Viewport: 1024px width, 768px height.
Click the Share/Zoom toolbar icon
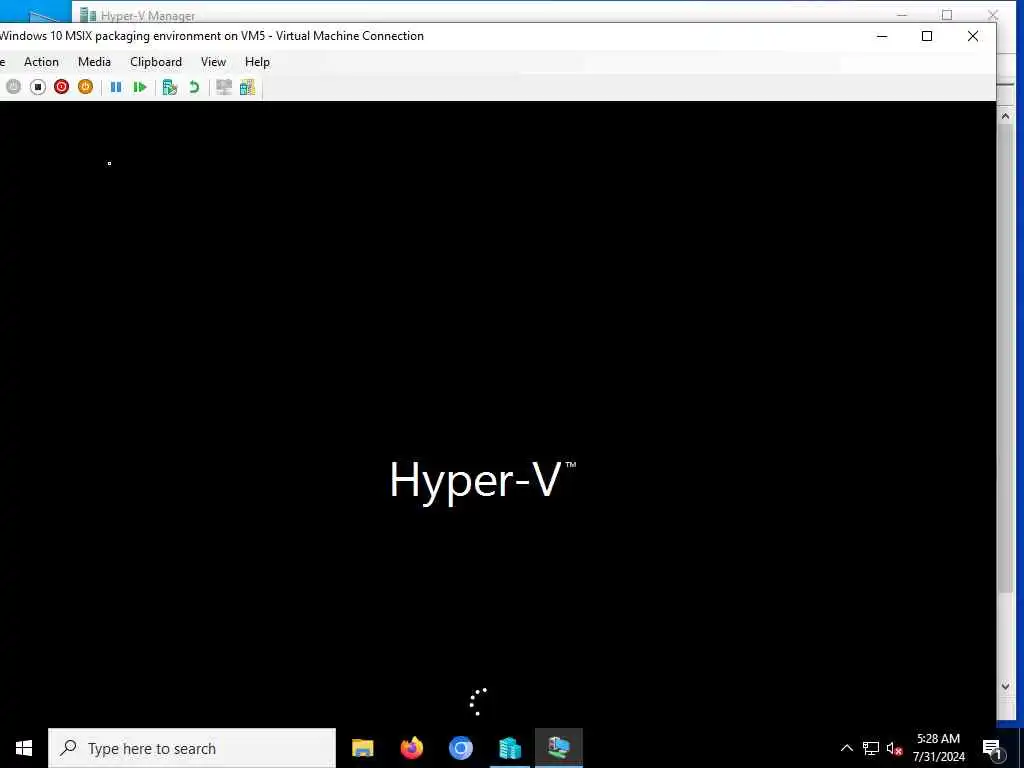248,87
